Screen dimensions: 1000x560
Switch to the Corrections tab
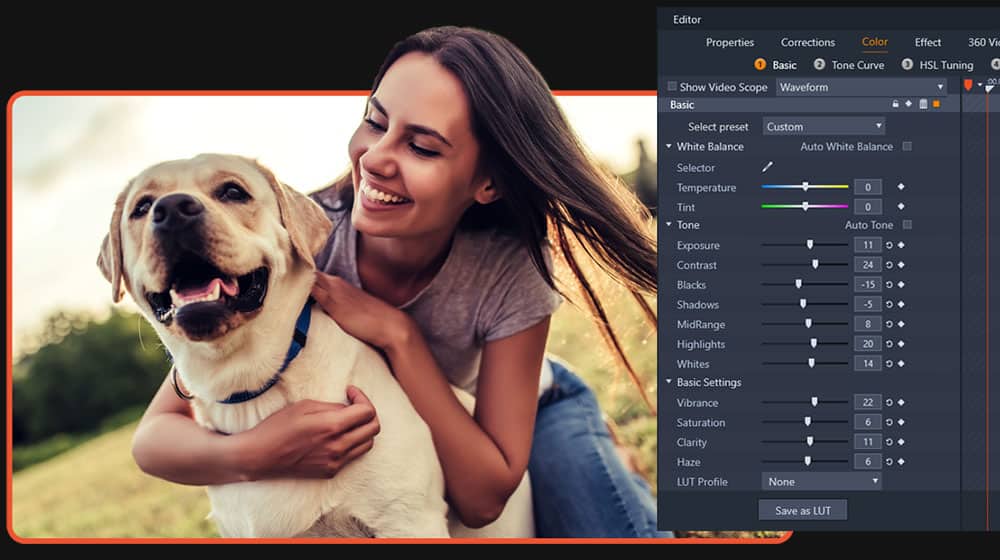tap(807, 42)
